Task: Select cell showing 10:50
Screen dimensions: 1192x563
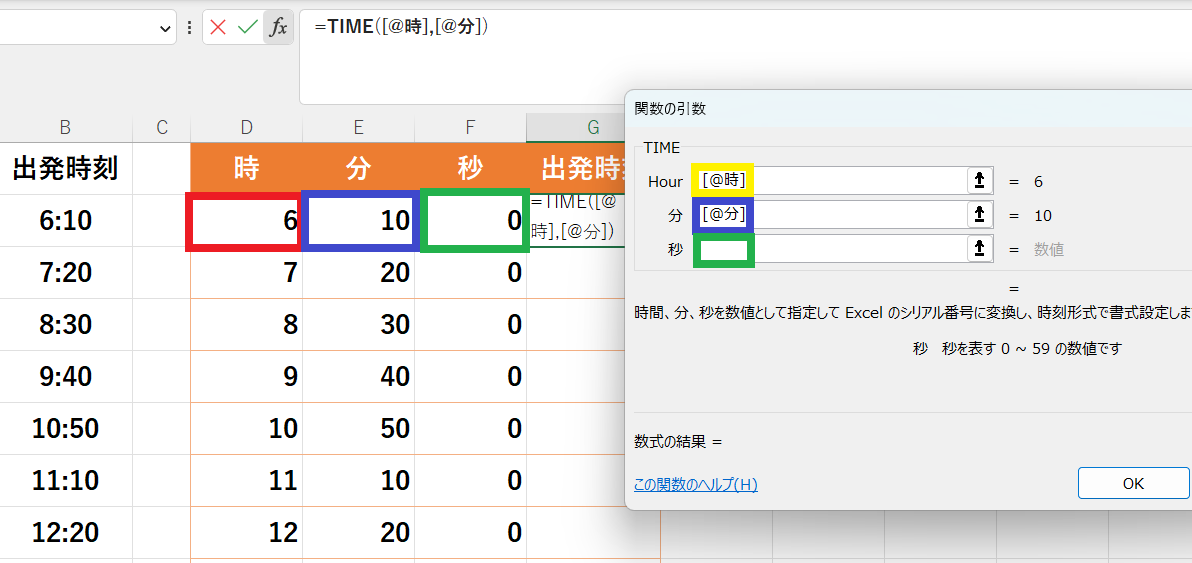Action: (x=65, y=429)
